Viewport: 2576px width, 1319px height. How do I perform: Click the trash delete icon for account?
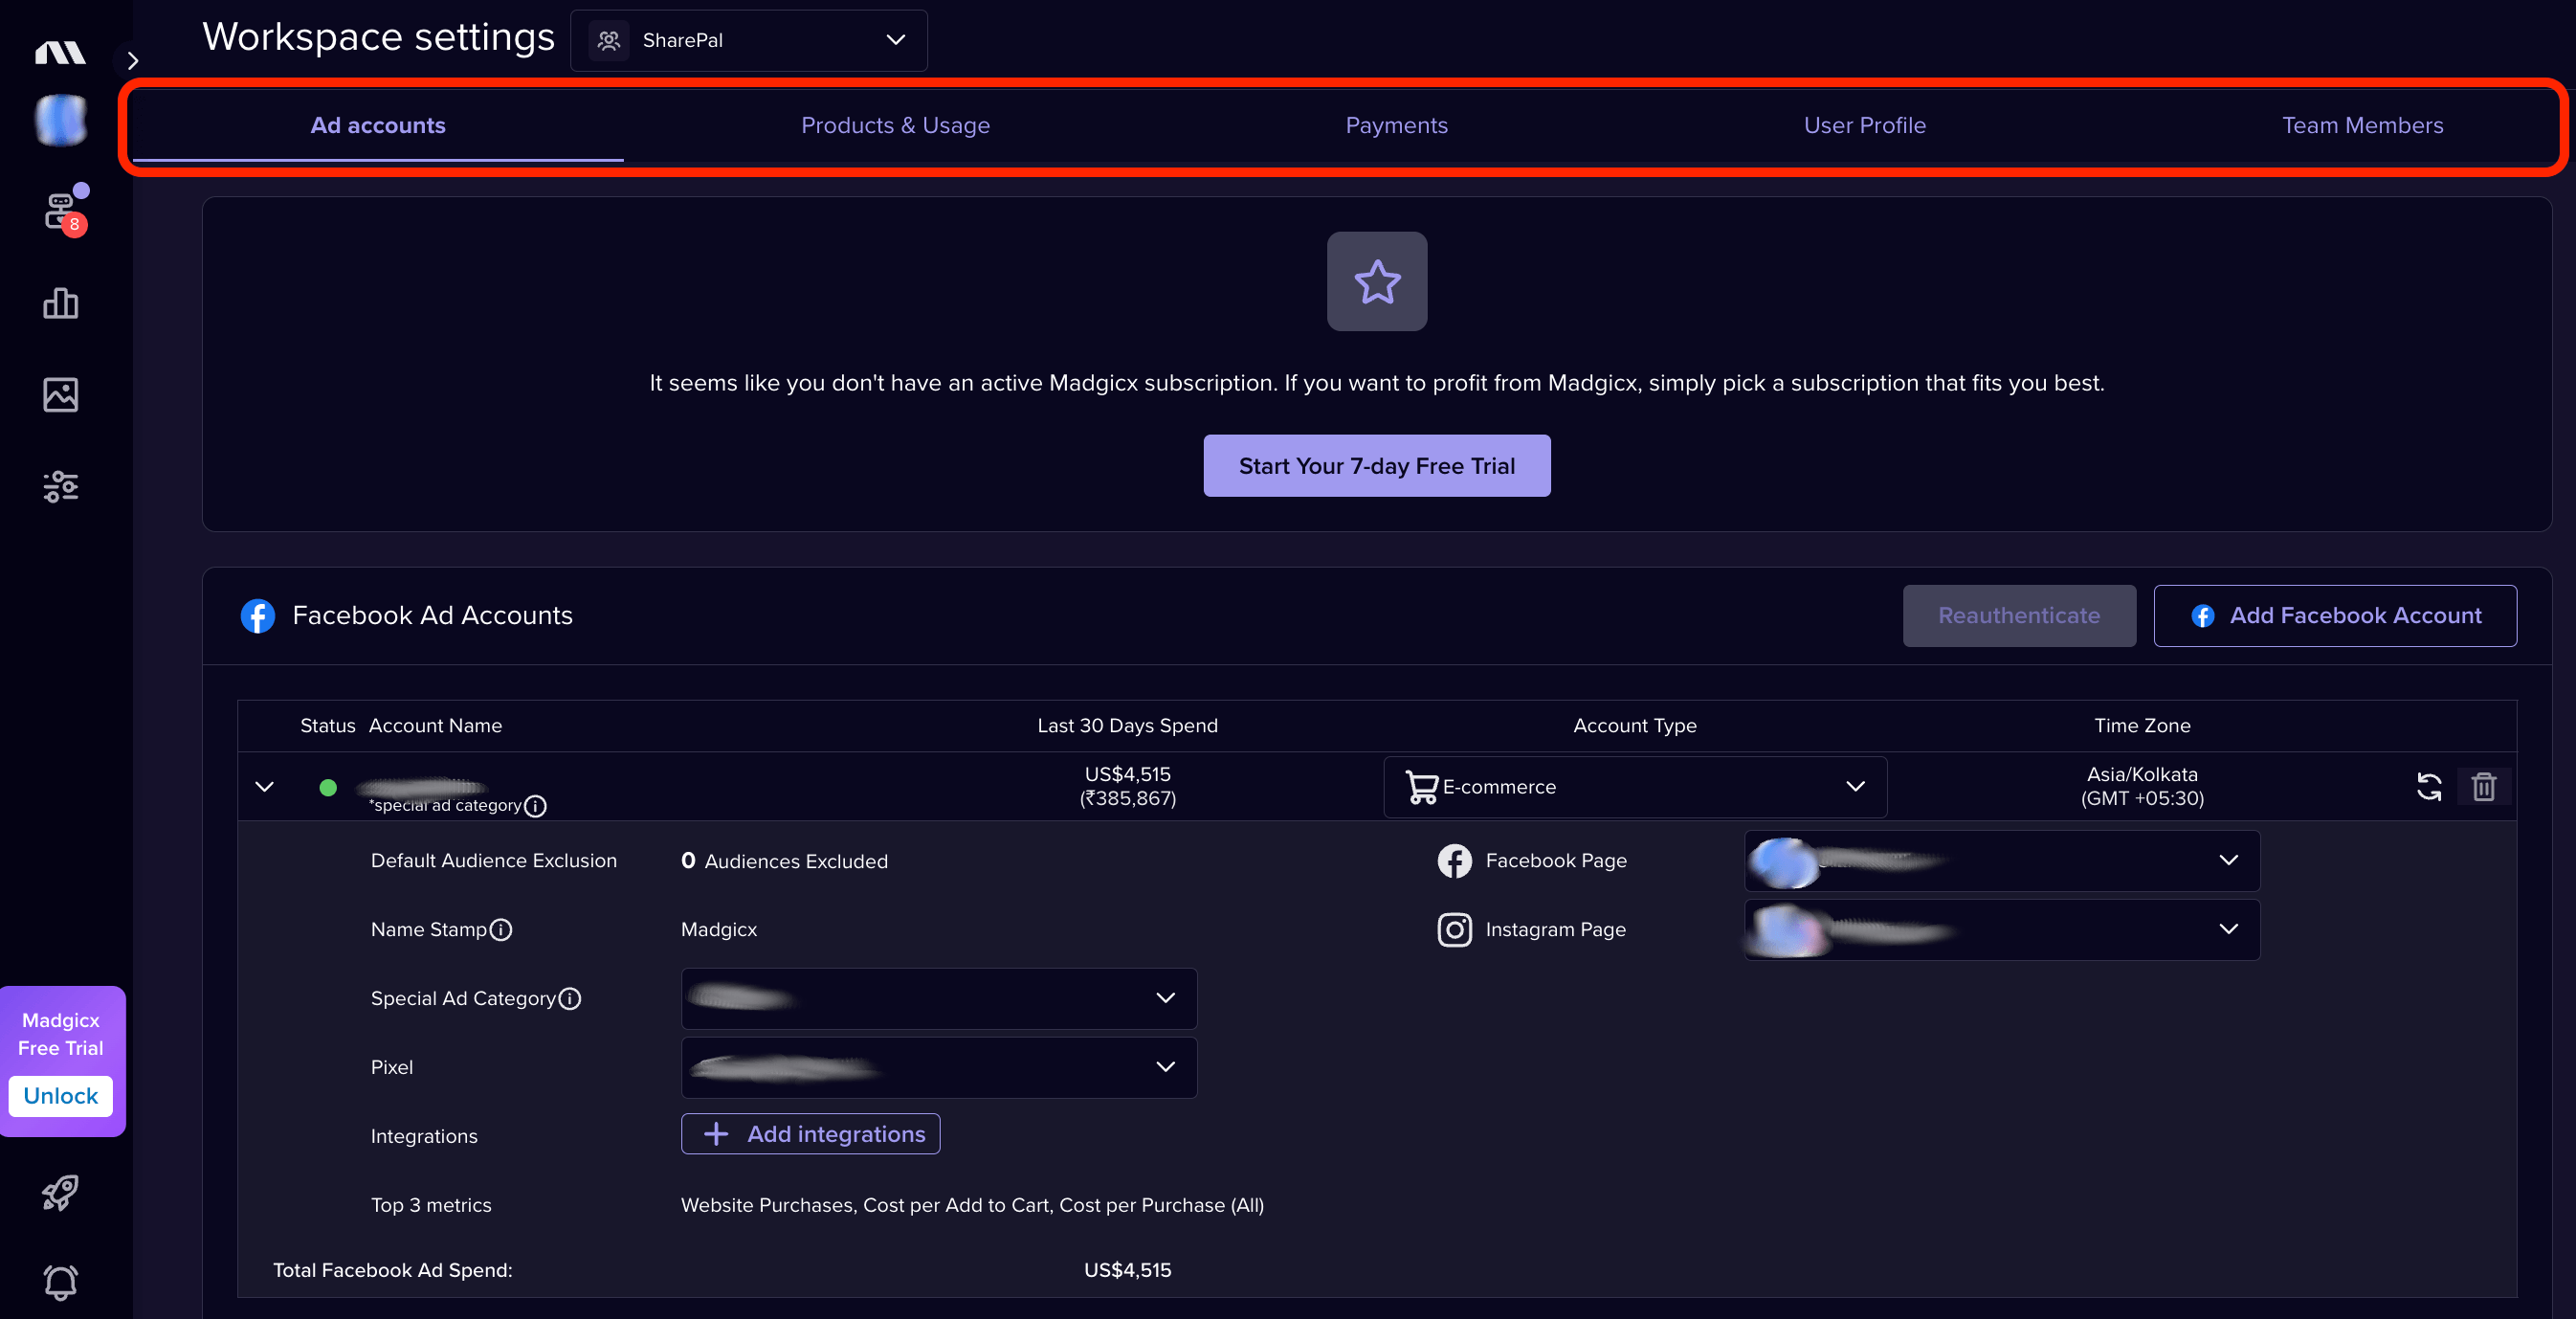pos(2484,787)
